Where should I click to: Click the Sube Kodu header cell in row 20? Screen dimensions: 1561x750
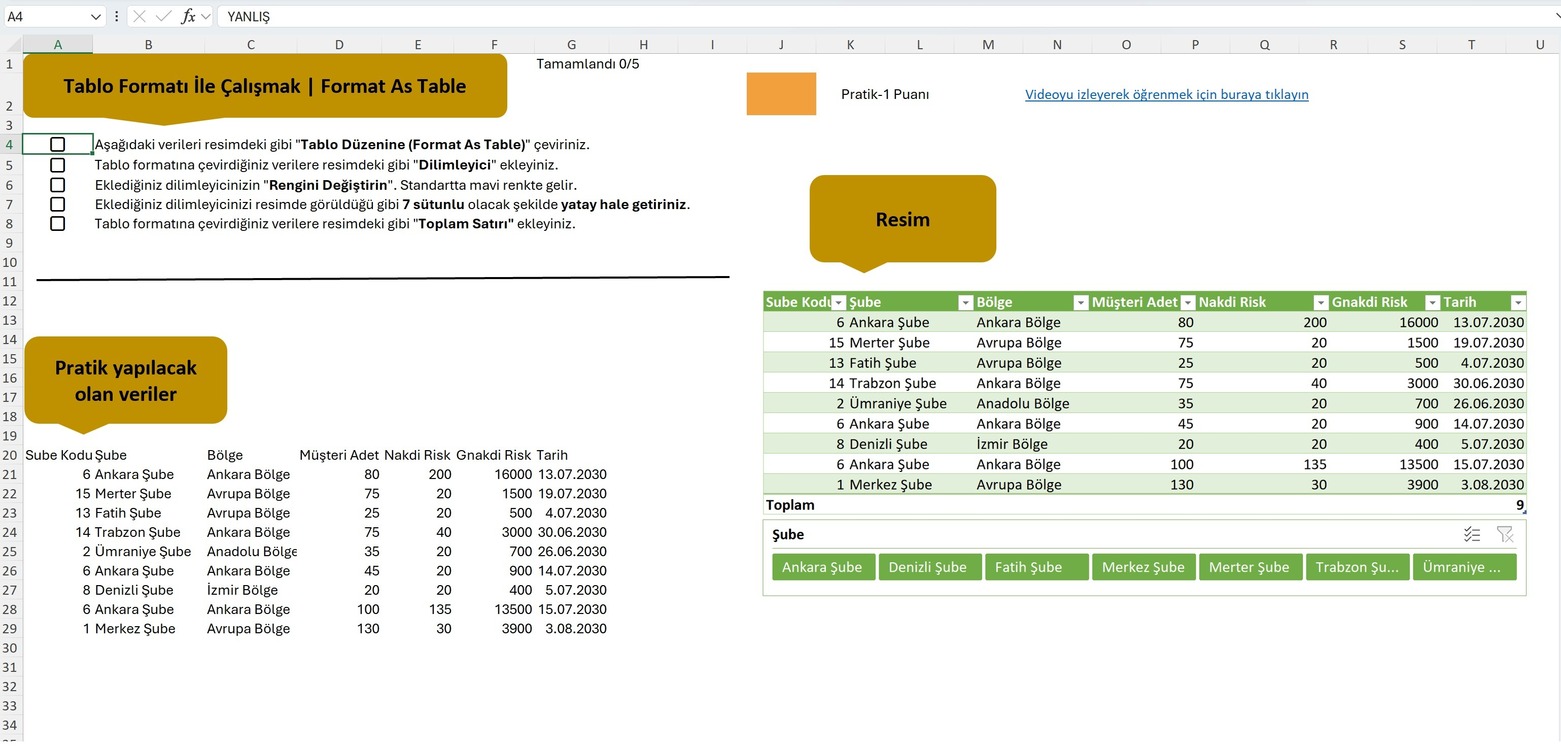pos(58,455)
